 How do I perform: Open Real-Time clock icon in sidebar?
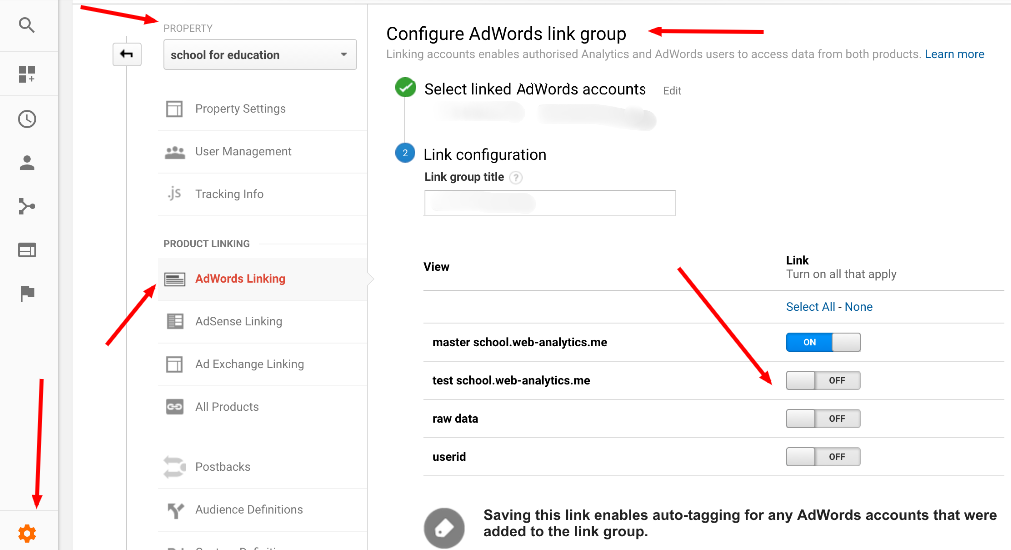[x=27, y=119]
